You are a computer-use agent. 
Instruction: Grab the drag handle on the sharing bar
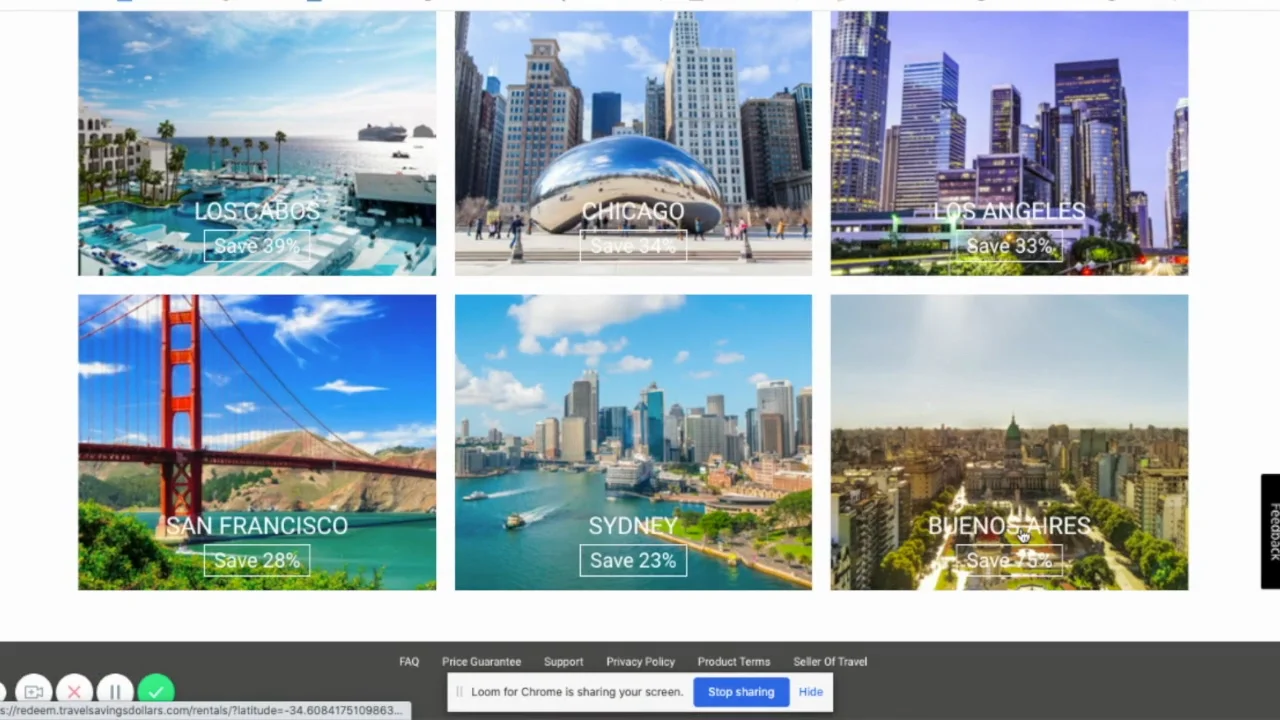(460, 692)
